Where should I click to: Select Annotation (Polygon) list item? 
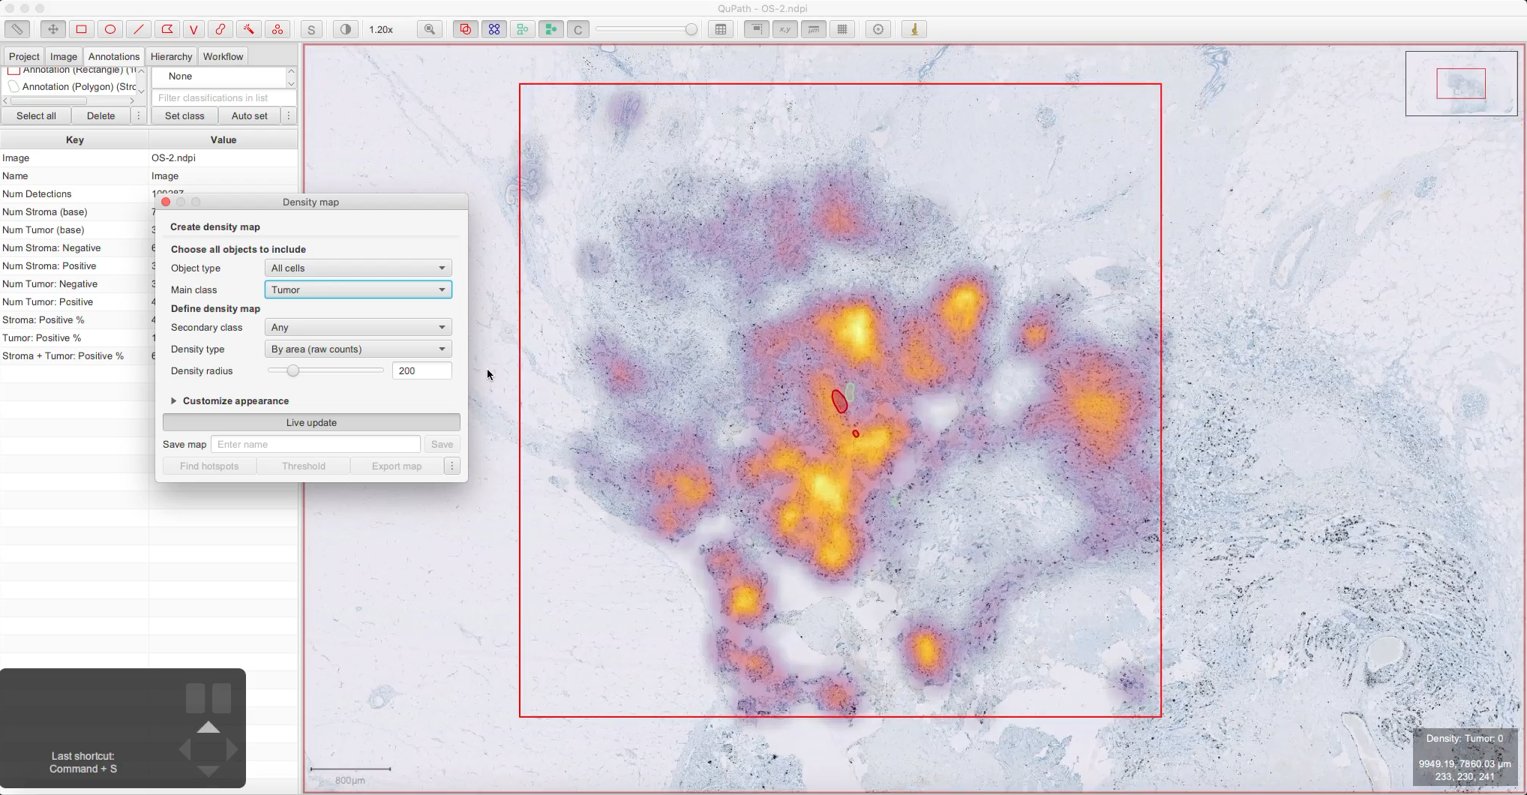click(x=72, y=87)
